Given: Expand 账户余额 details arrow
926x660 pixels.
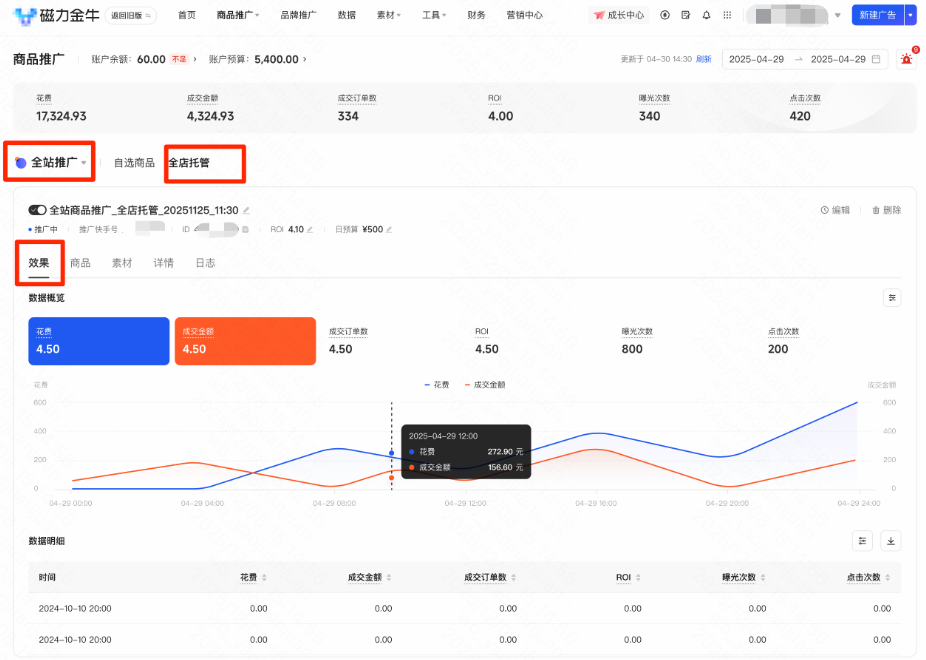Looking at the screenshot, I should click(x=195, y=59).
